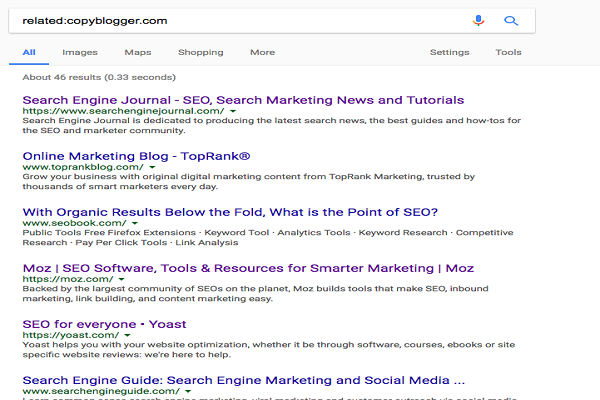Expand the dropdown arrow beside yoast.com URL
The height and width of the screenshot is (400, 600).
click(x=127, y=335)
